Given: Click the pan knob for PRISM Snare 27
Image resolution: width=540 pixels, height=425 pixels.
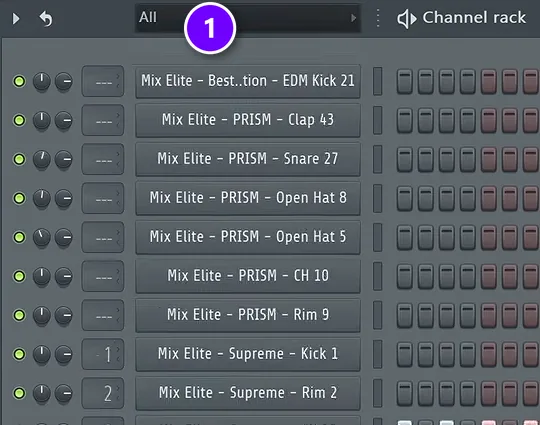Looking at the screenshot, I should click(x=42, y=159).
